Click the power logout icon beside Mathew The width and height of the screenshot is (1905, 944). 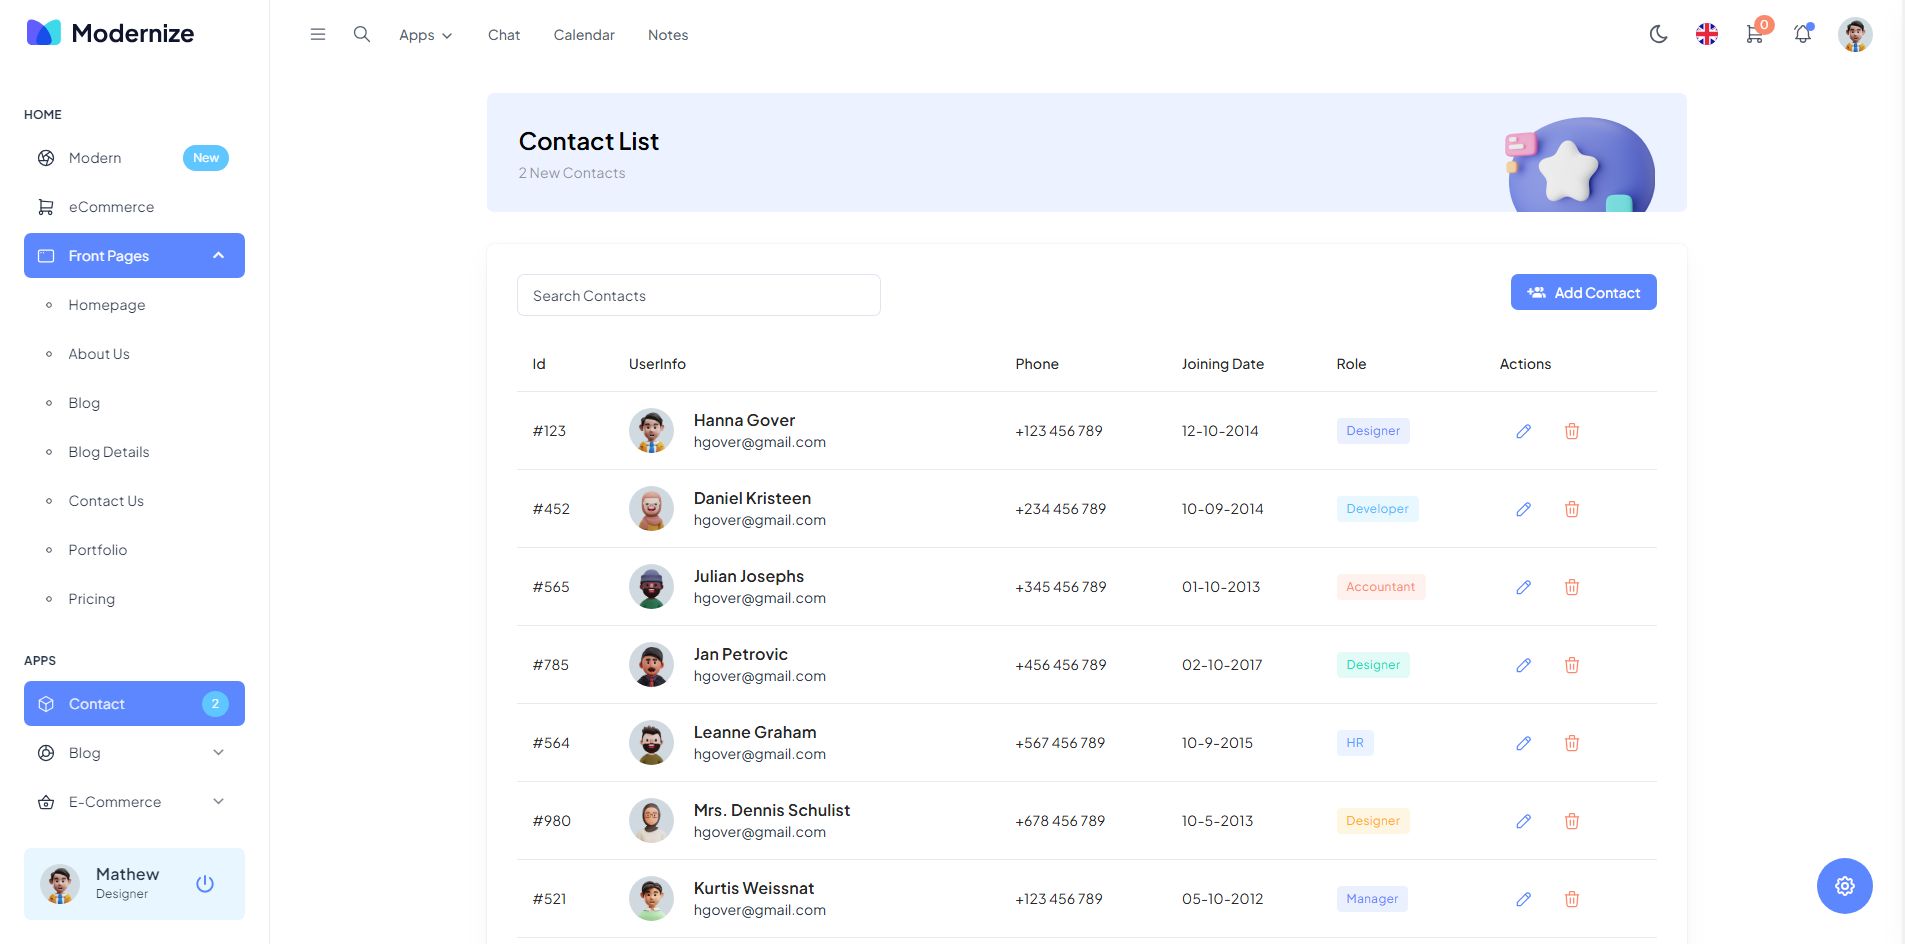(205, 884)
